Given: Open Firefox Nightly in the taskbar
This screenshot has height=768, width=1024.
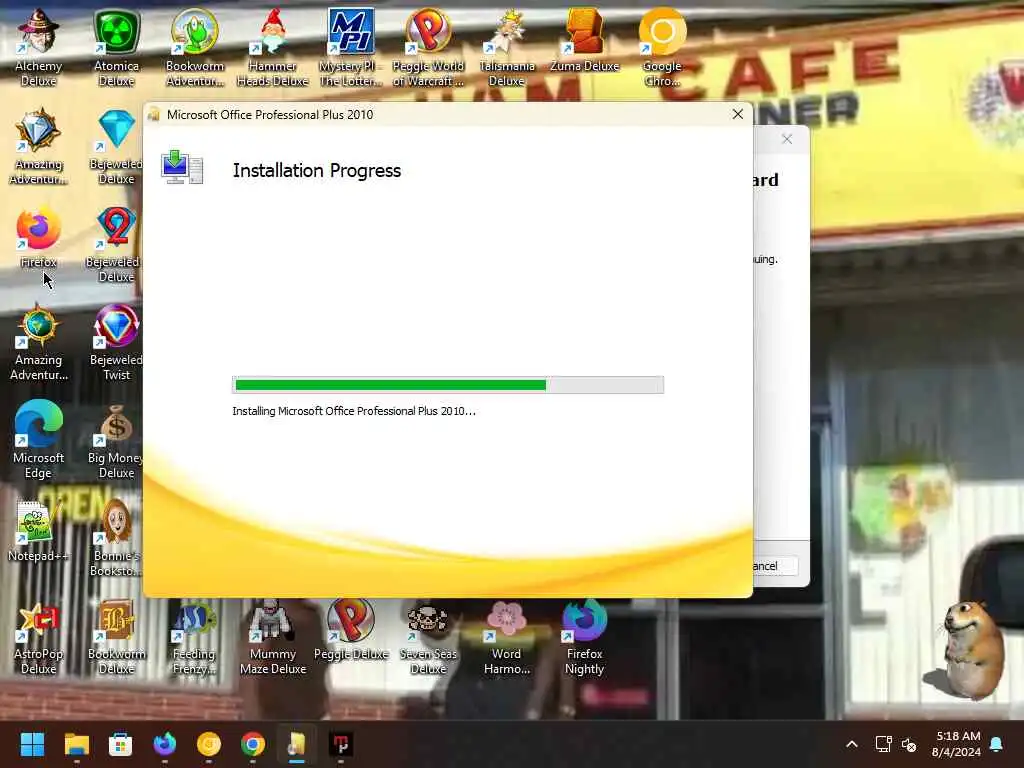Looking at the screenshot, I should click(165, 744).
